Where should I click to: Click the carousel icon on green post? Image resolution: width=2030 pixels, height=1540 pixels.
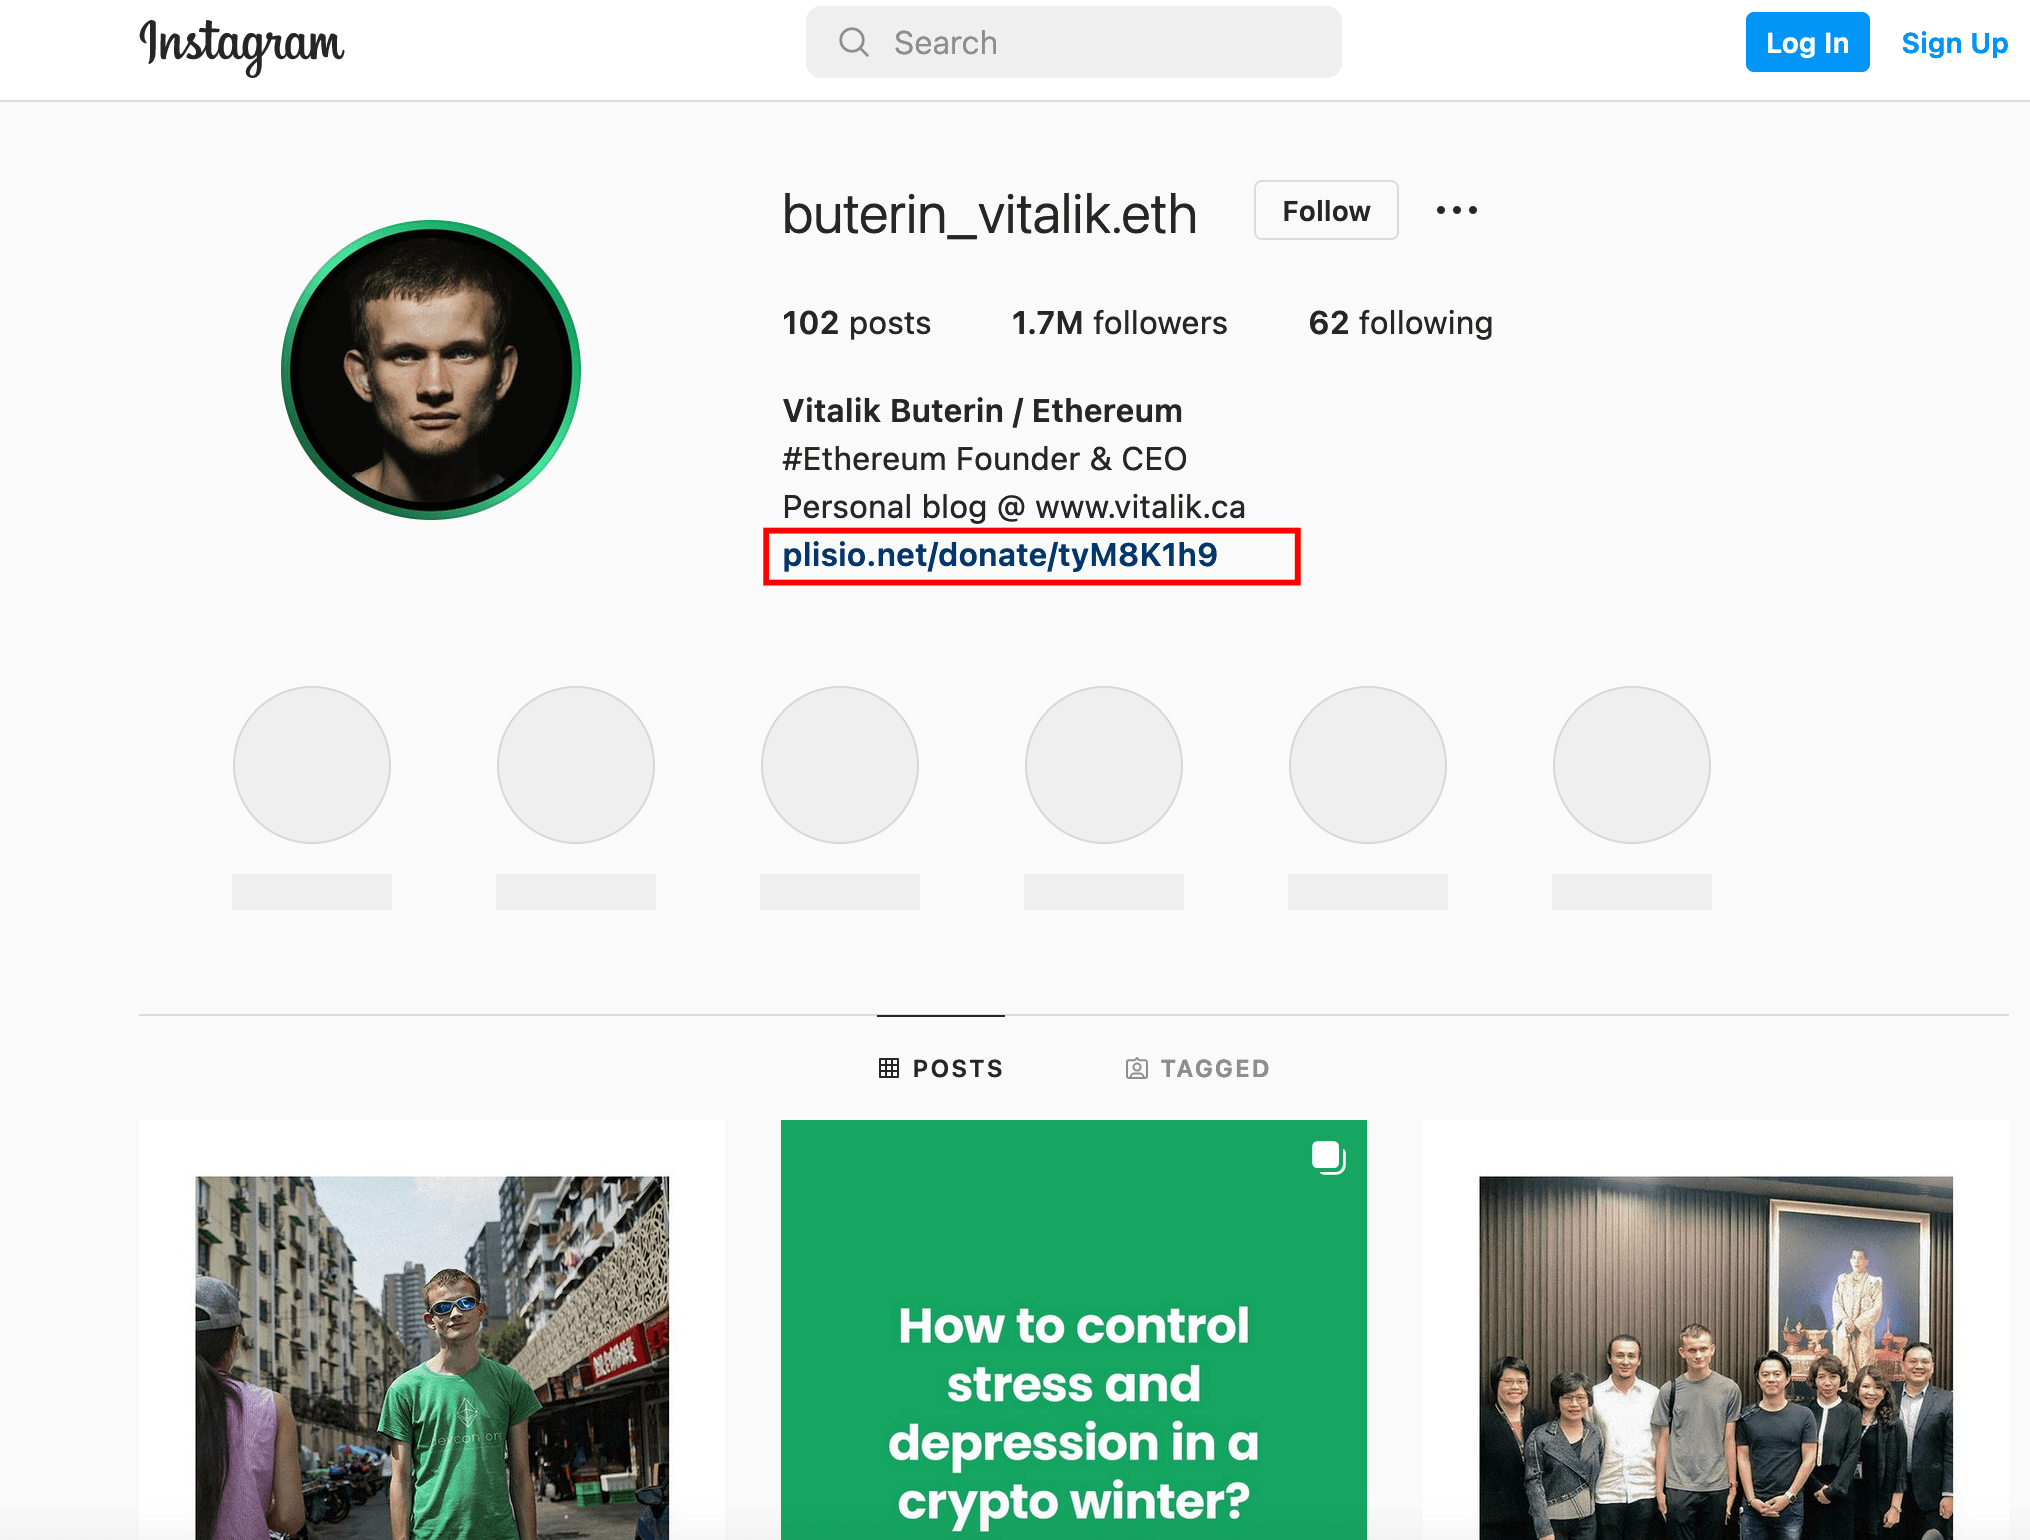click(1328, 1157)
